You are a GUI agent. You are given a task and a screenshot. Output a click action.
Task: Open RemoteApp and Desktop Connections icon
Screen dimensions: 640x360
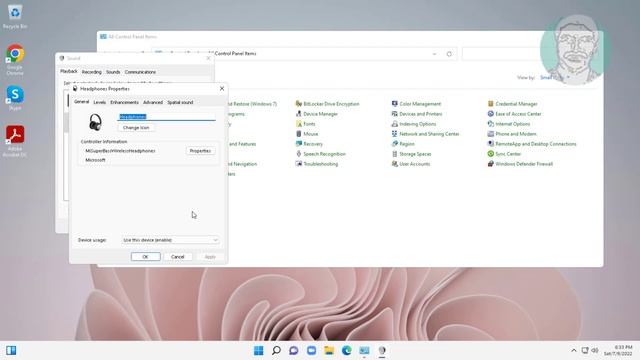(491, 144)
